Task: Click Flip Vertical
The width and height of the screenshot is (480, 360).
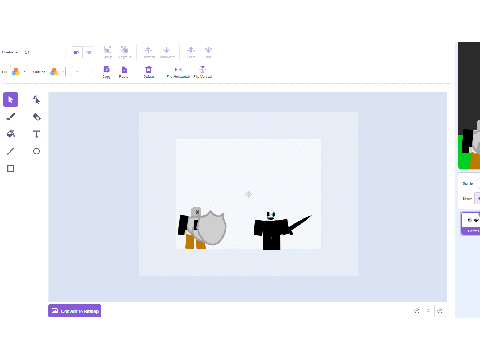Action: pyautogui.click(x=203, y=72)
